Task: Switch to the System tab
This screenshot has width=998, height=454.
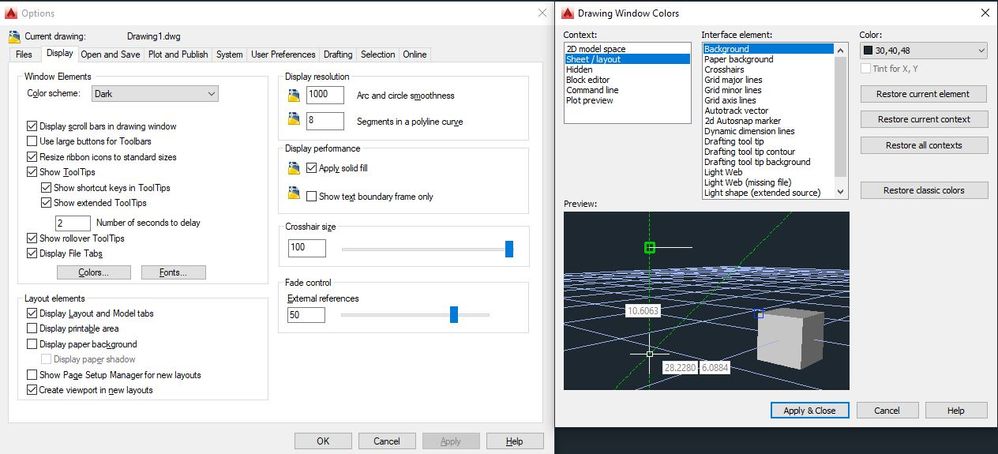Action: 229,55
